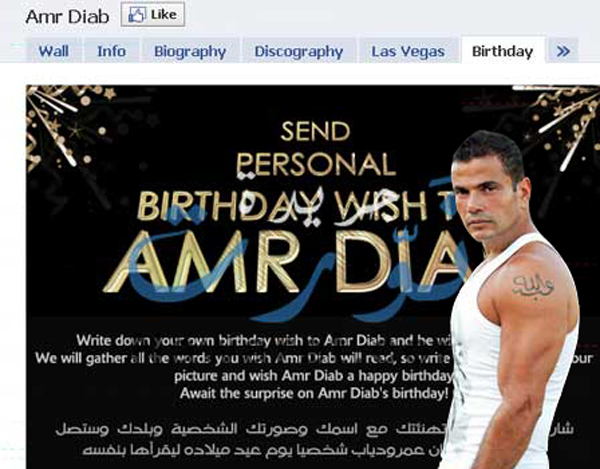600x469 pixels.
Task: Switch to the Info tab
Action: click(x=111, y=51)
